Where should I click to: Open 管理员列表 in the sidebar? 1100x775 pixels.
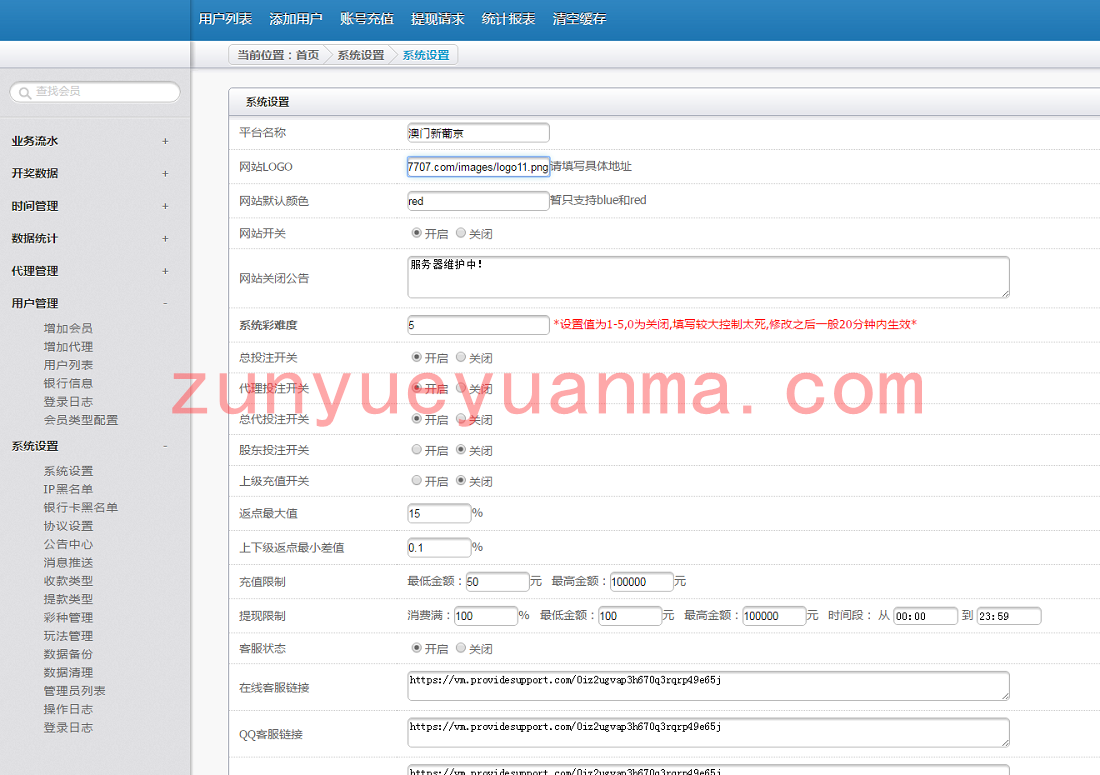point(74,690)
